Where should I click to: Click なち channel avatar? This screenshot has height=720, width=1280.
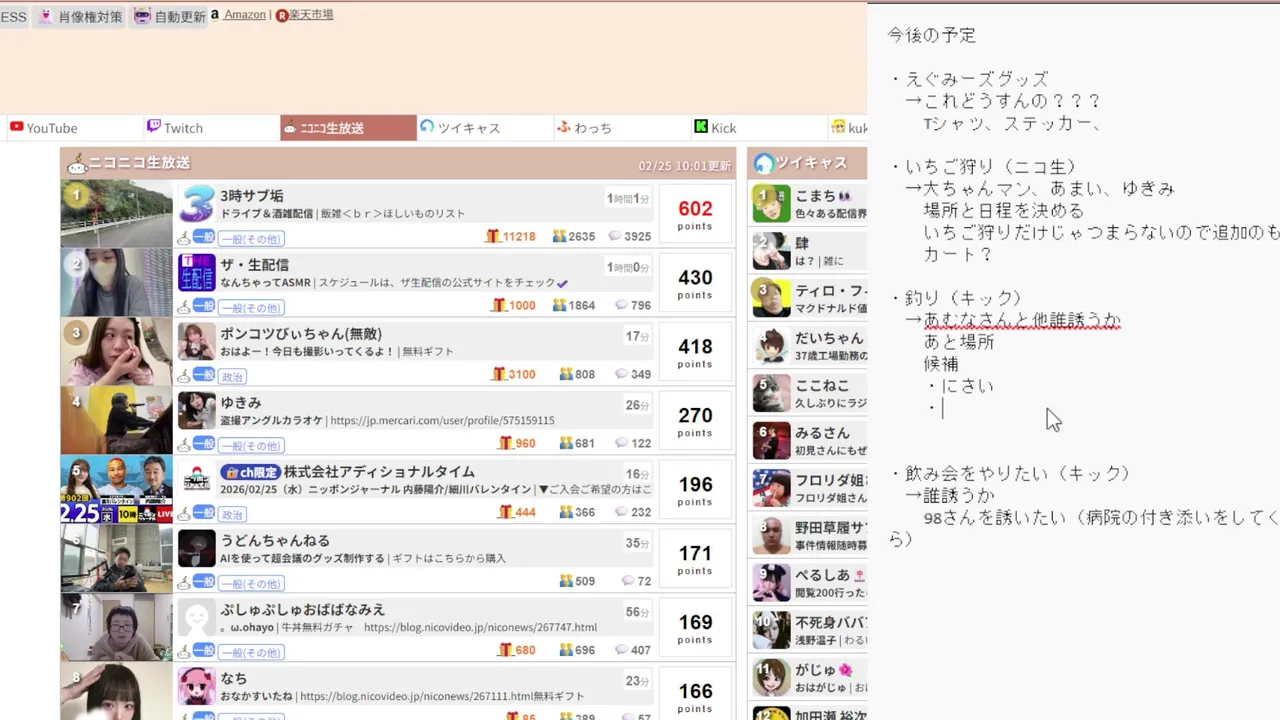pyautogui.click(x=197, y=687)
